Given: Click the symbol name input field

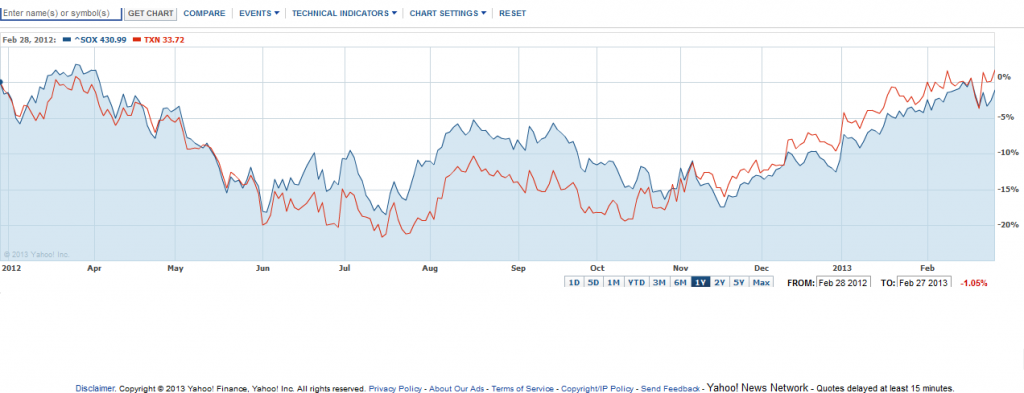Looking at the screenshot, I should pos(61,13).
